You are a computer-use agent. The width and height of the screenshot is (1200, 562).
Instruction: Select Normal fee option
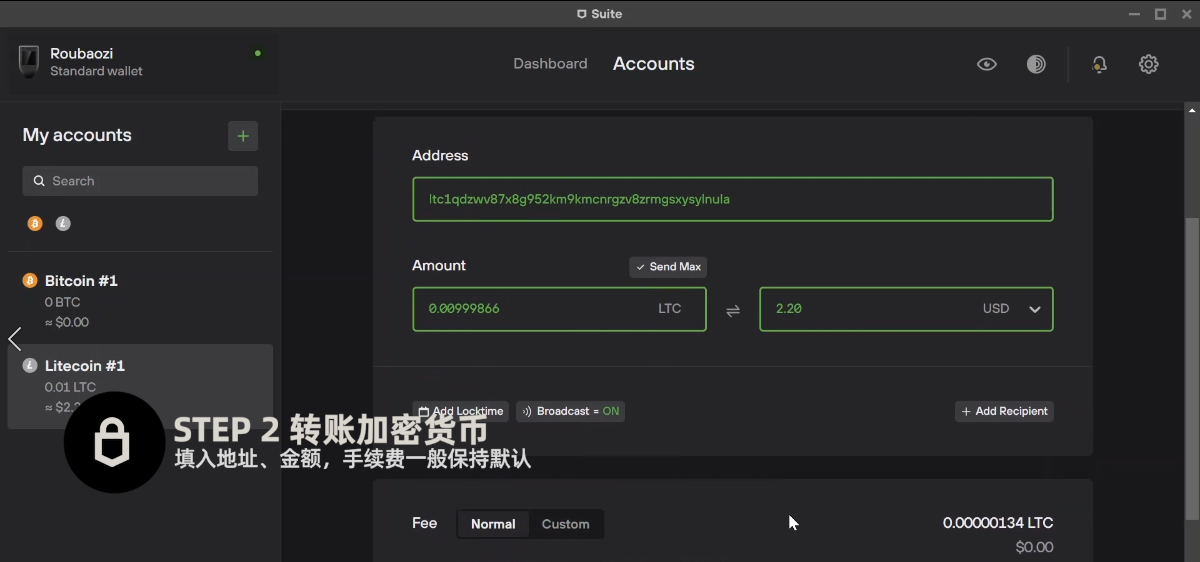[x=493, y=524]
